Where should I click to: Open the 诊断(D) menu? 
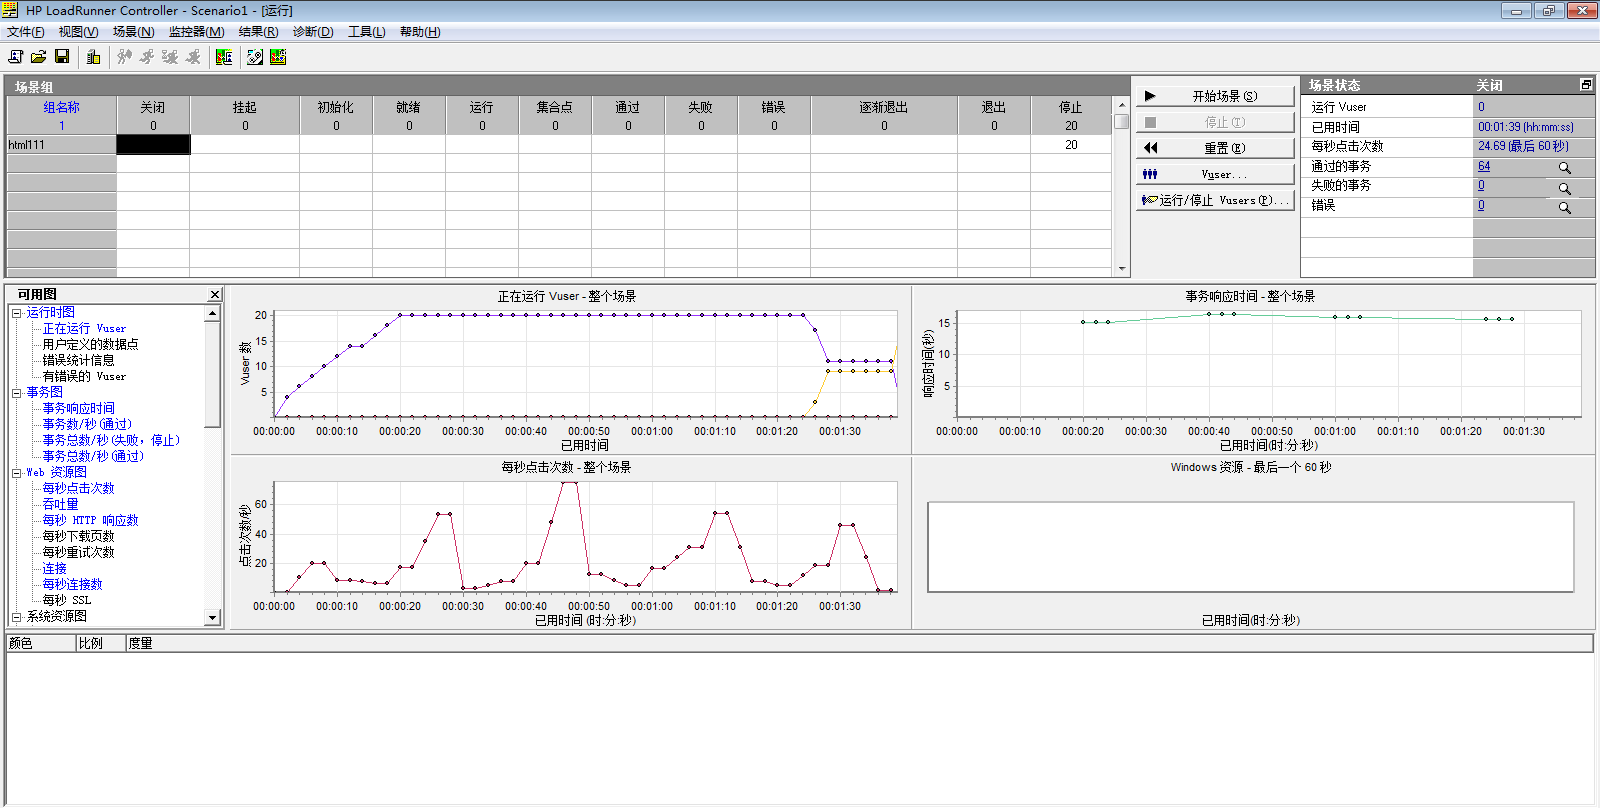coord(313,32)
